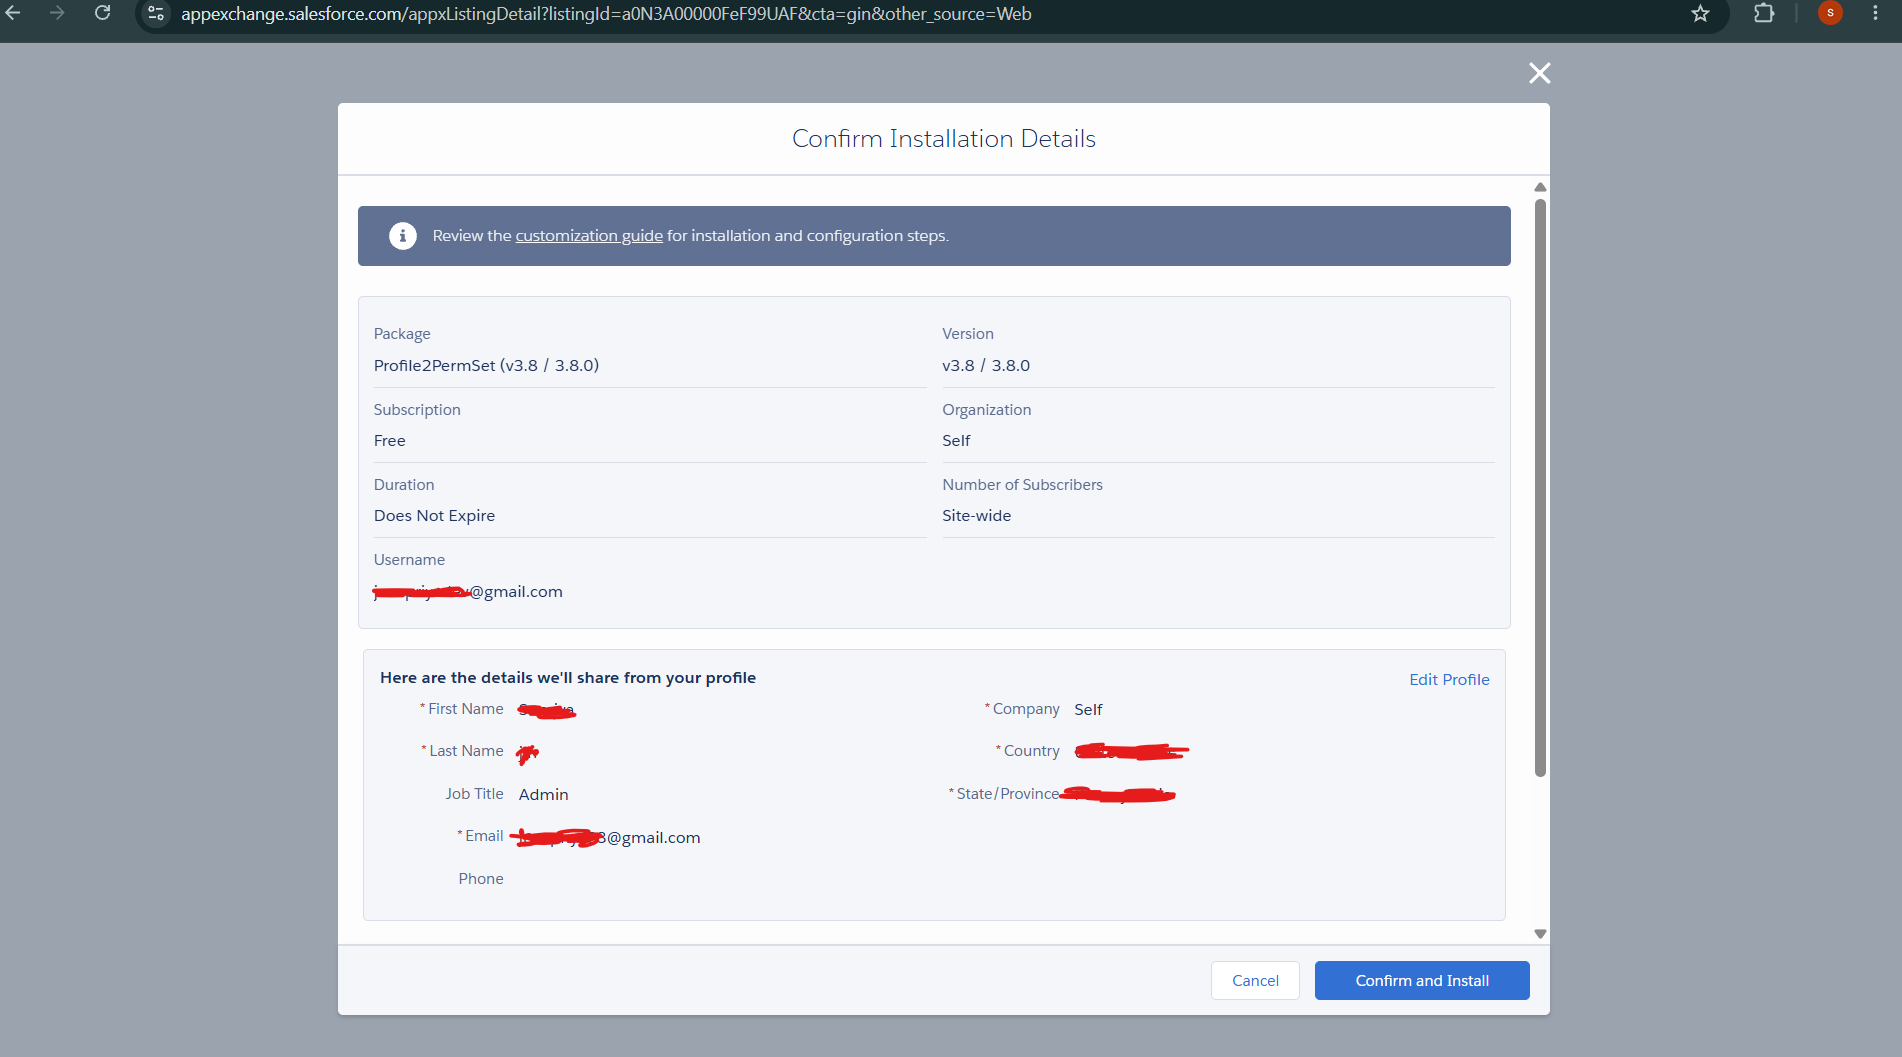This screenshot has width=1902, height=1057.
Task: Click the Number of Subscribers label
Action: tap(1022, 485)
